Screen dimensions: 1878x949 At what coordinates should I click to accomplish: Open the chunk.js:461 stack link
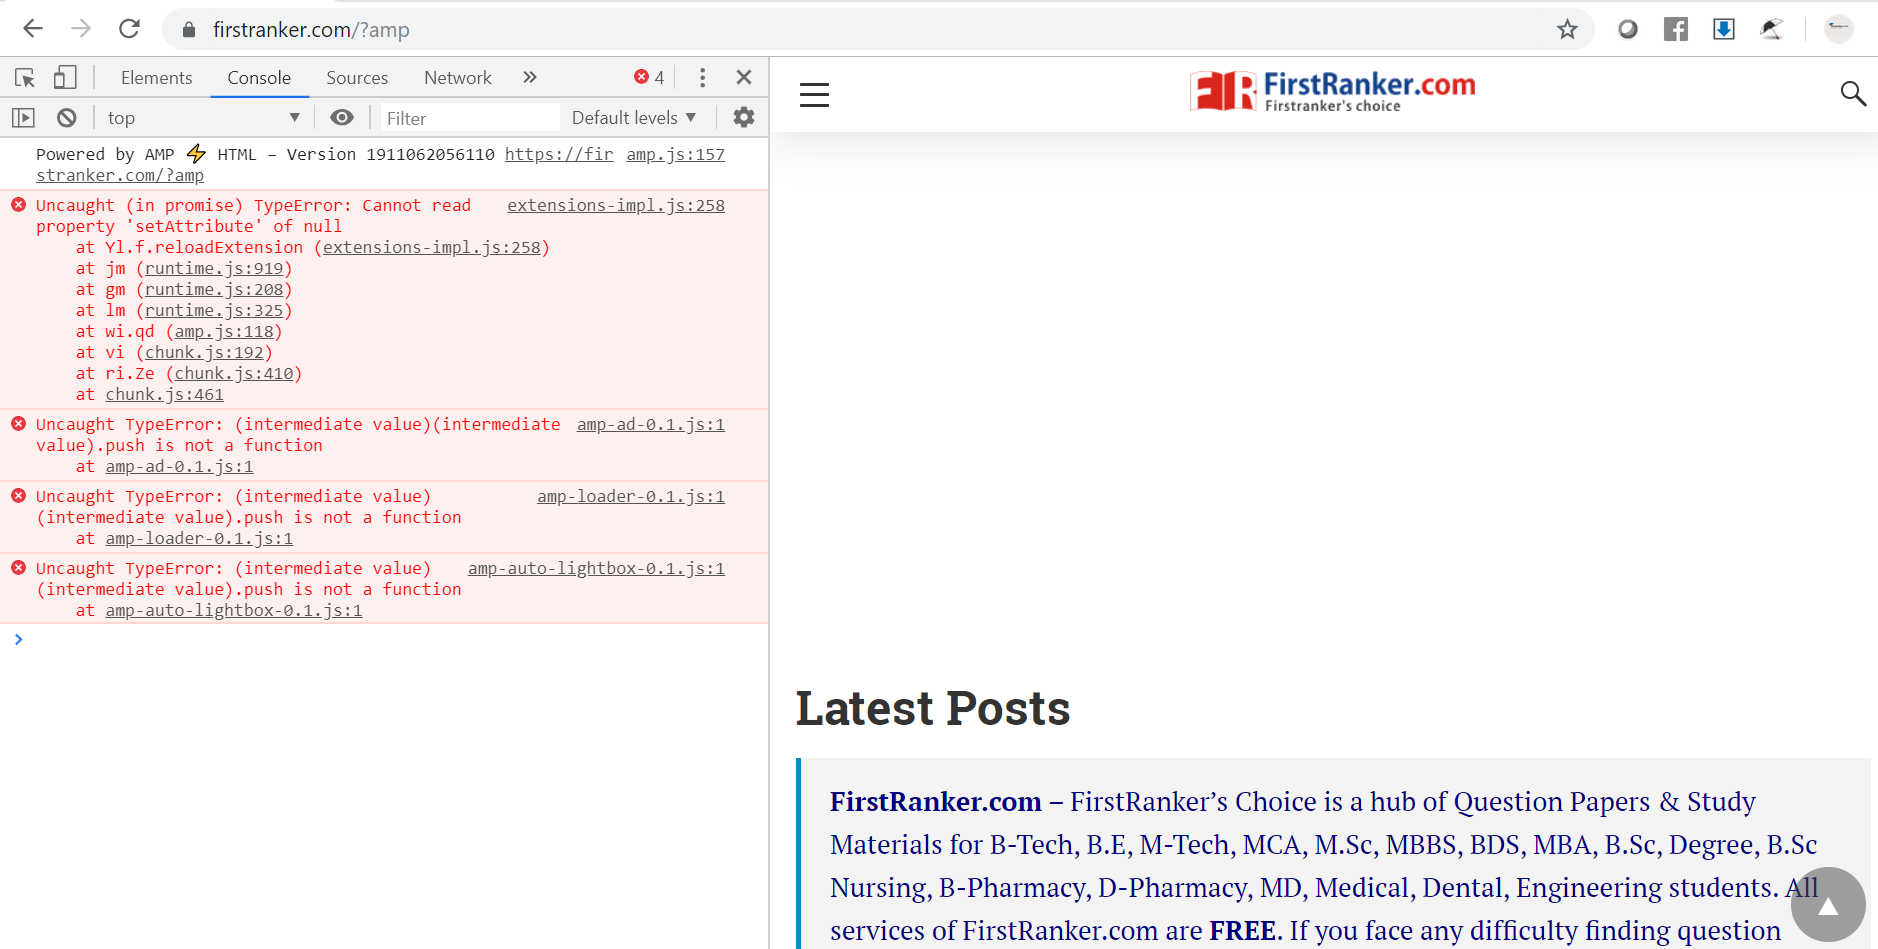pos(165,394)
